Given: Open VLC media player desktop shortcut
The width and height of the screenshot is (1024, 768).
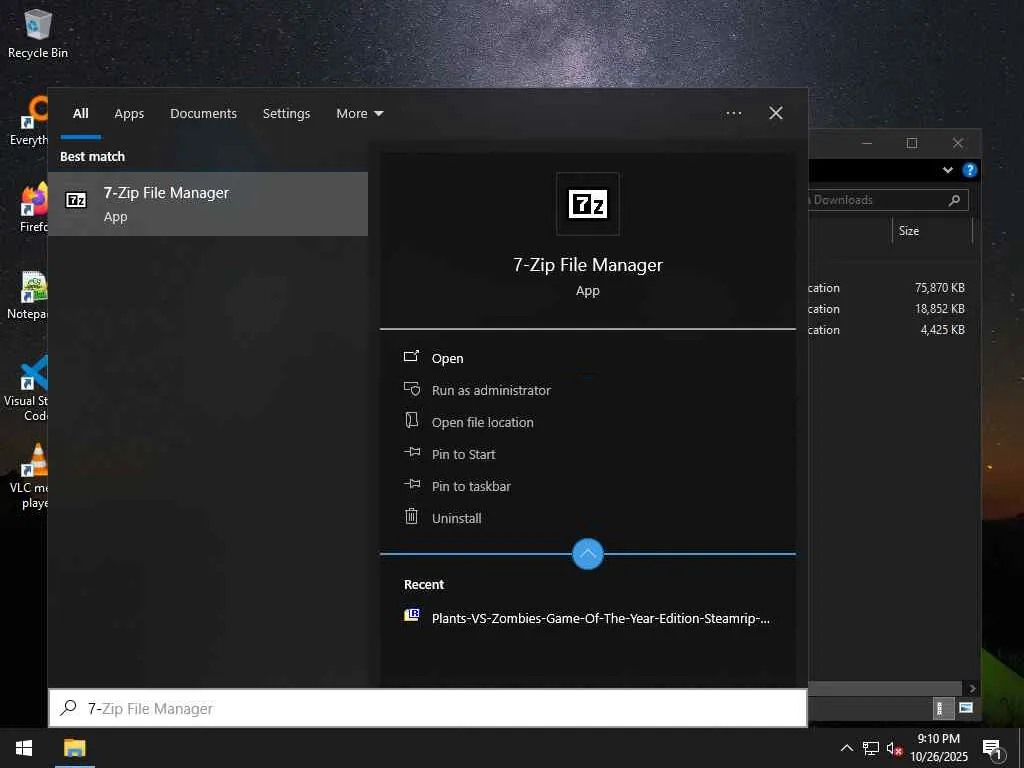Looking at the screenshot, I should point(29,475).
